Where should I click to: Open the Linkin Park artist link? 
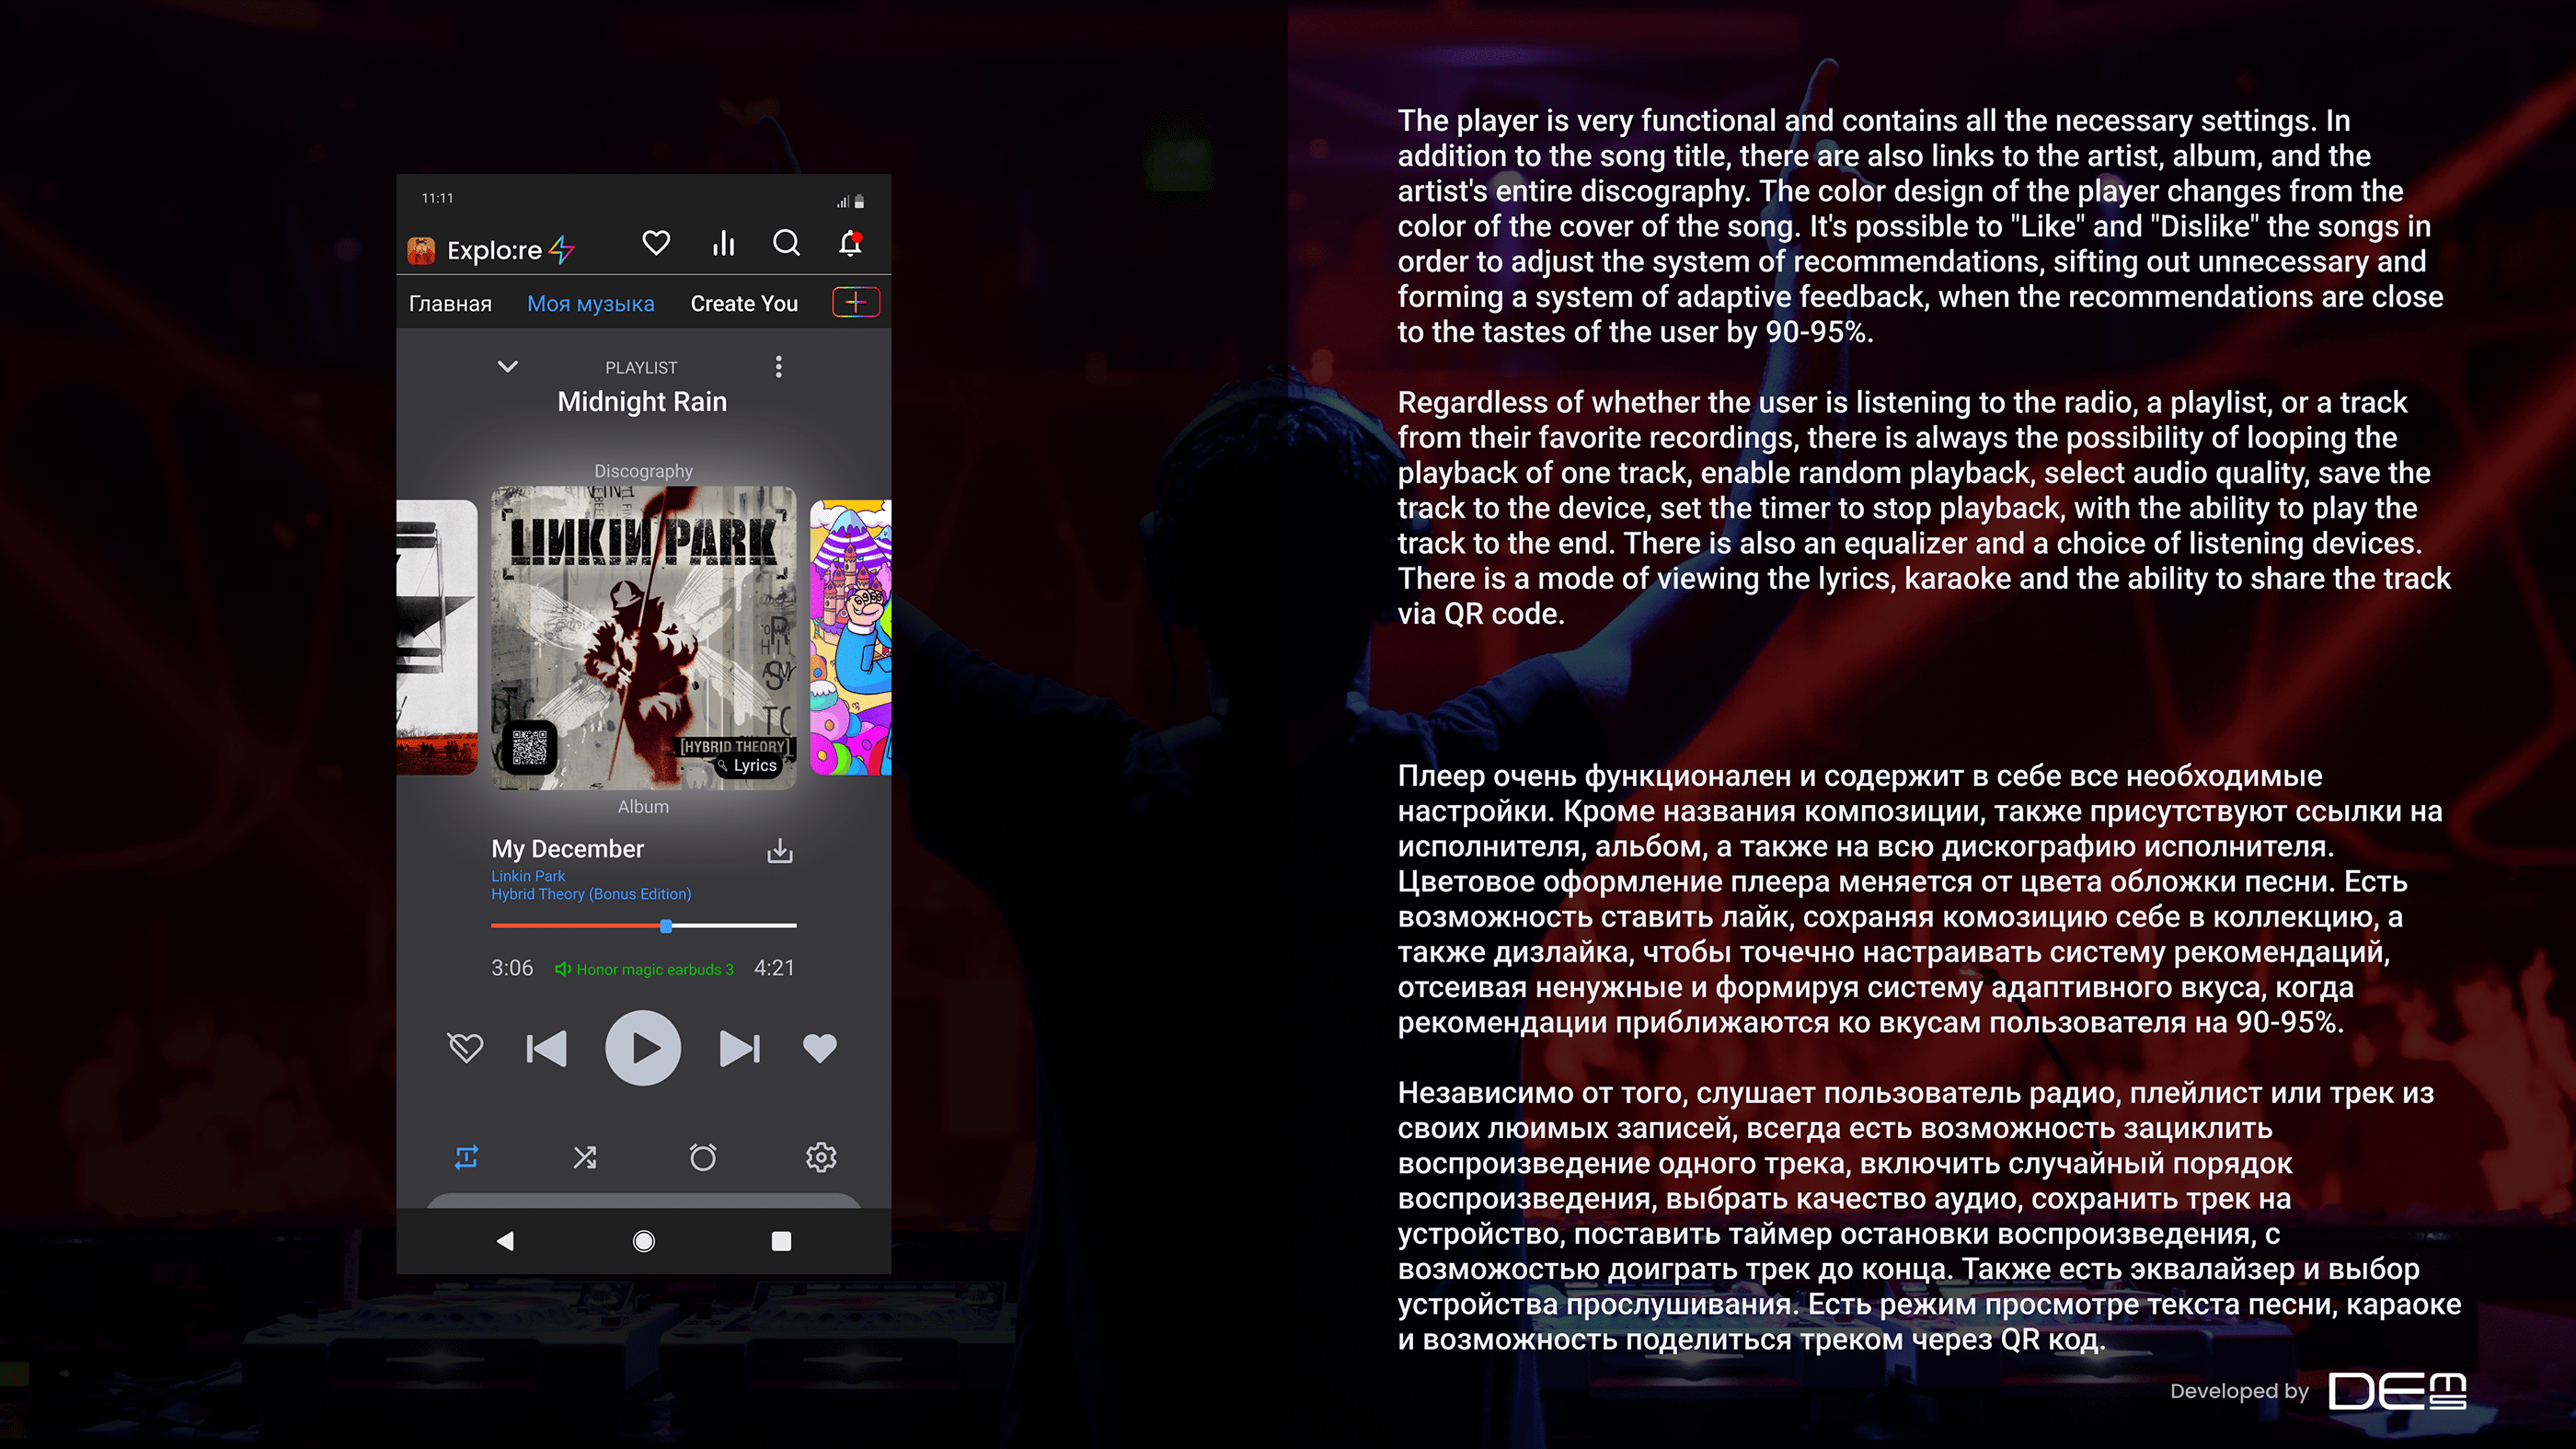(528, 876)
